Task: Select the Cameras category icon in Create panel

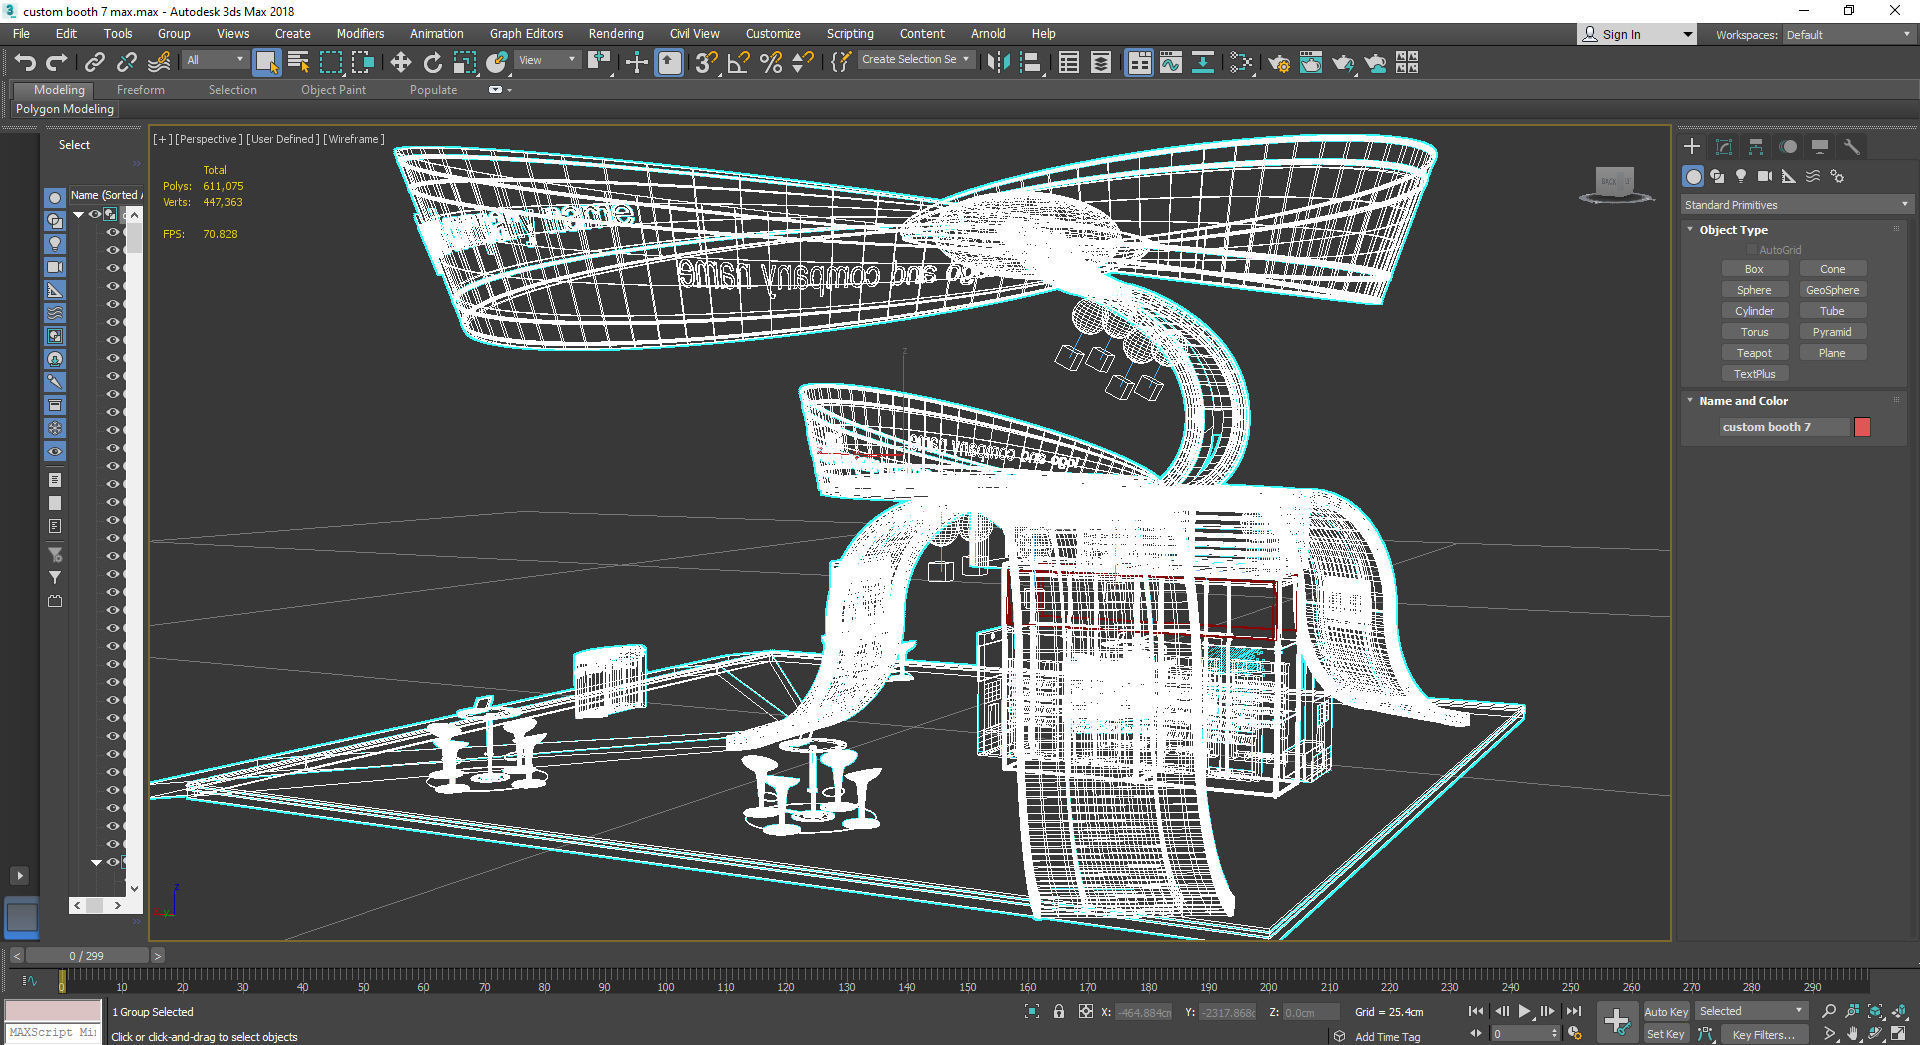Action: 1765,176
